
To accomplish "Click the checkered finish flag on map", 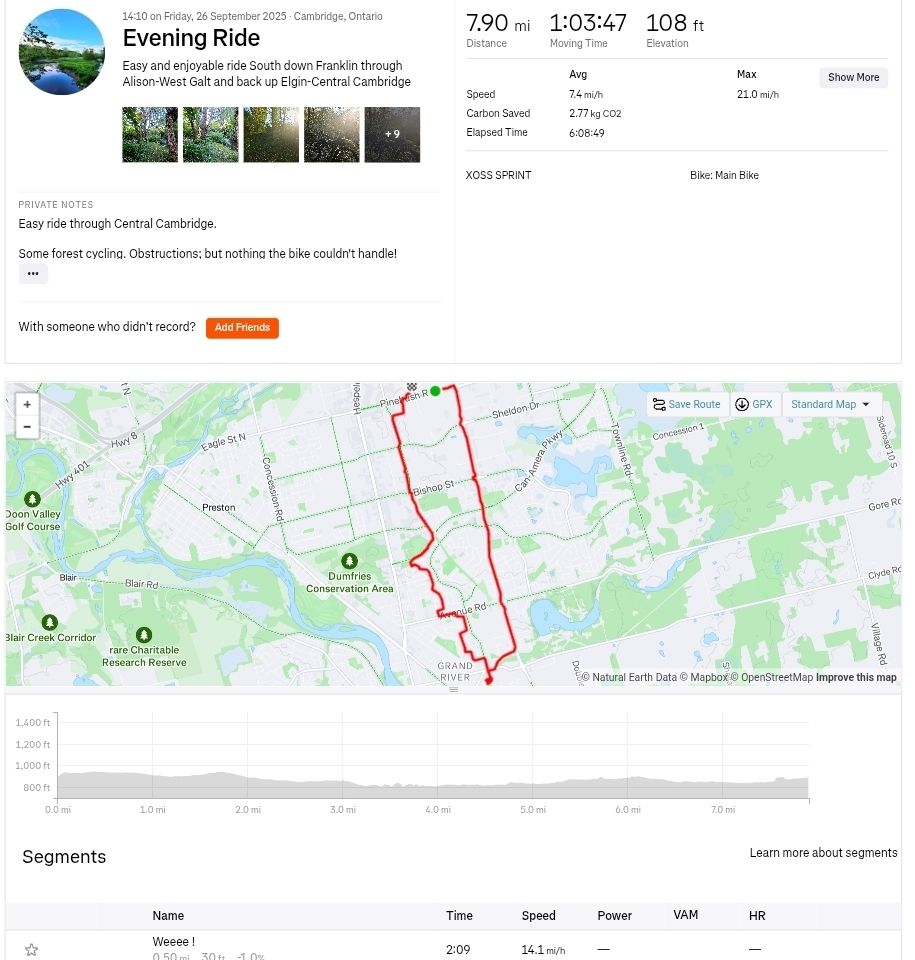I will 412,387.
